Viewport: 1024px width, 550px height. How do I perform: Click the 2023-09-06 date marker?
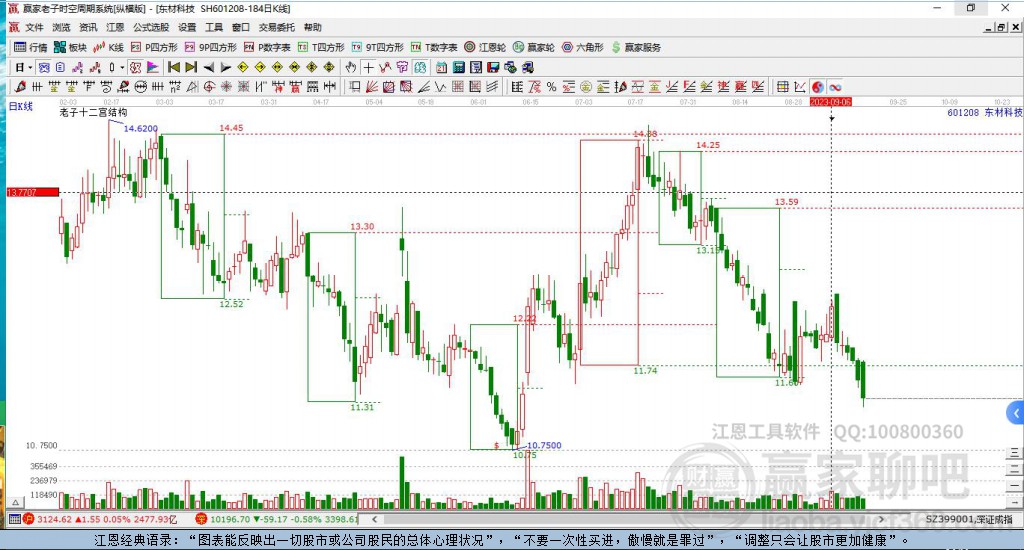click(831, 102)
